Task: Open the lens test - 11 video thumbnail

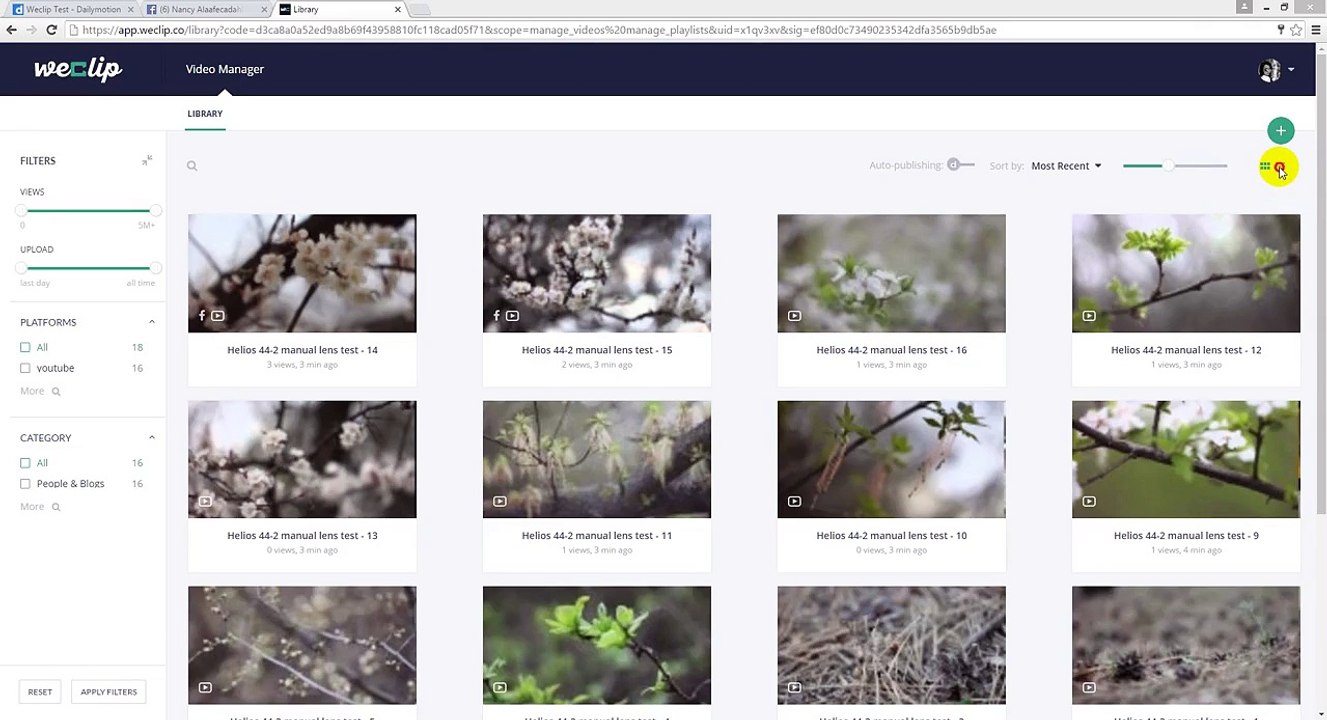Action: pyautogui.click(x=597, y=460)
